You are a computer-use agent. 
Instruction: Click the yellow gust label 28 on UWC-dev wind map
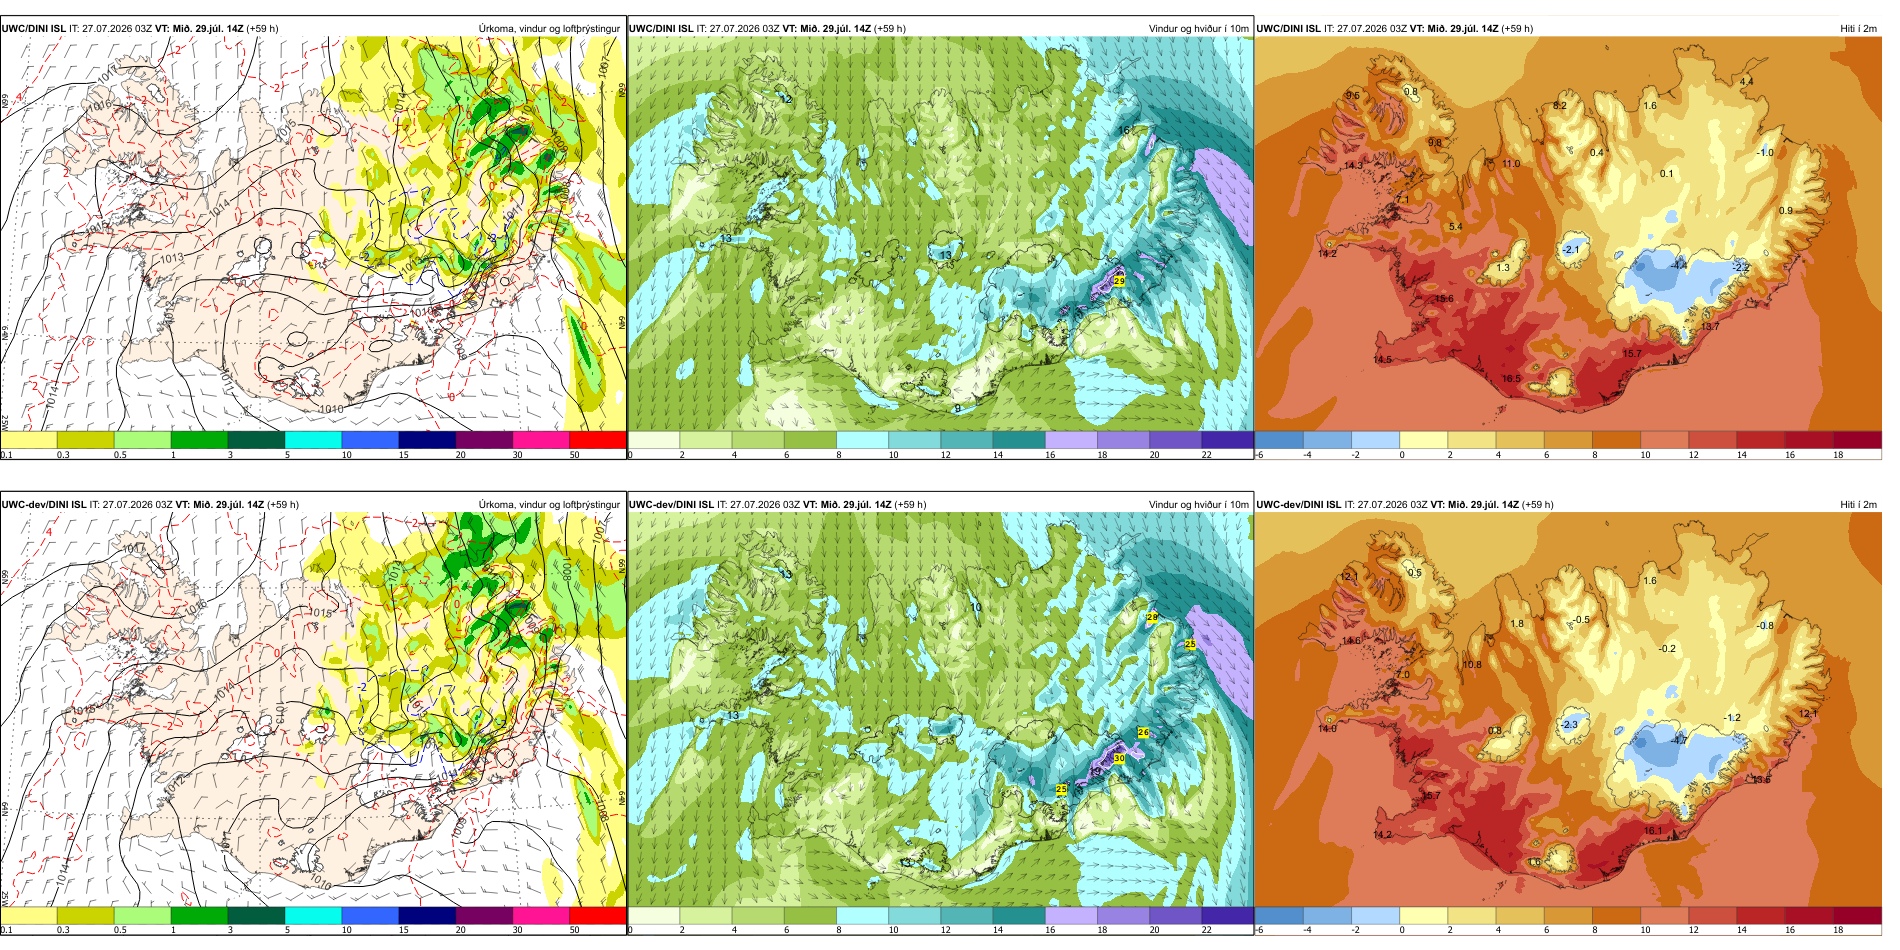tap(1152, 617)
